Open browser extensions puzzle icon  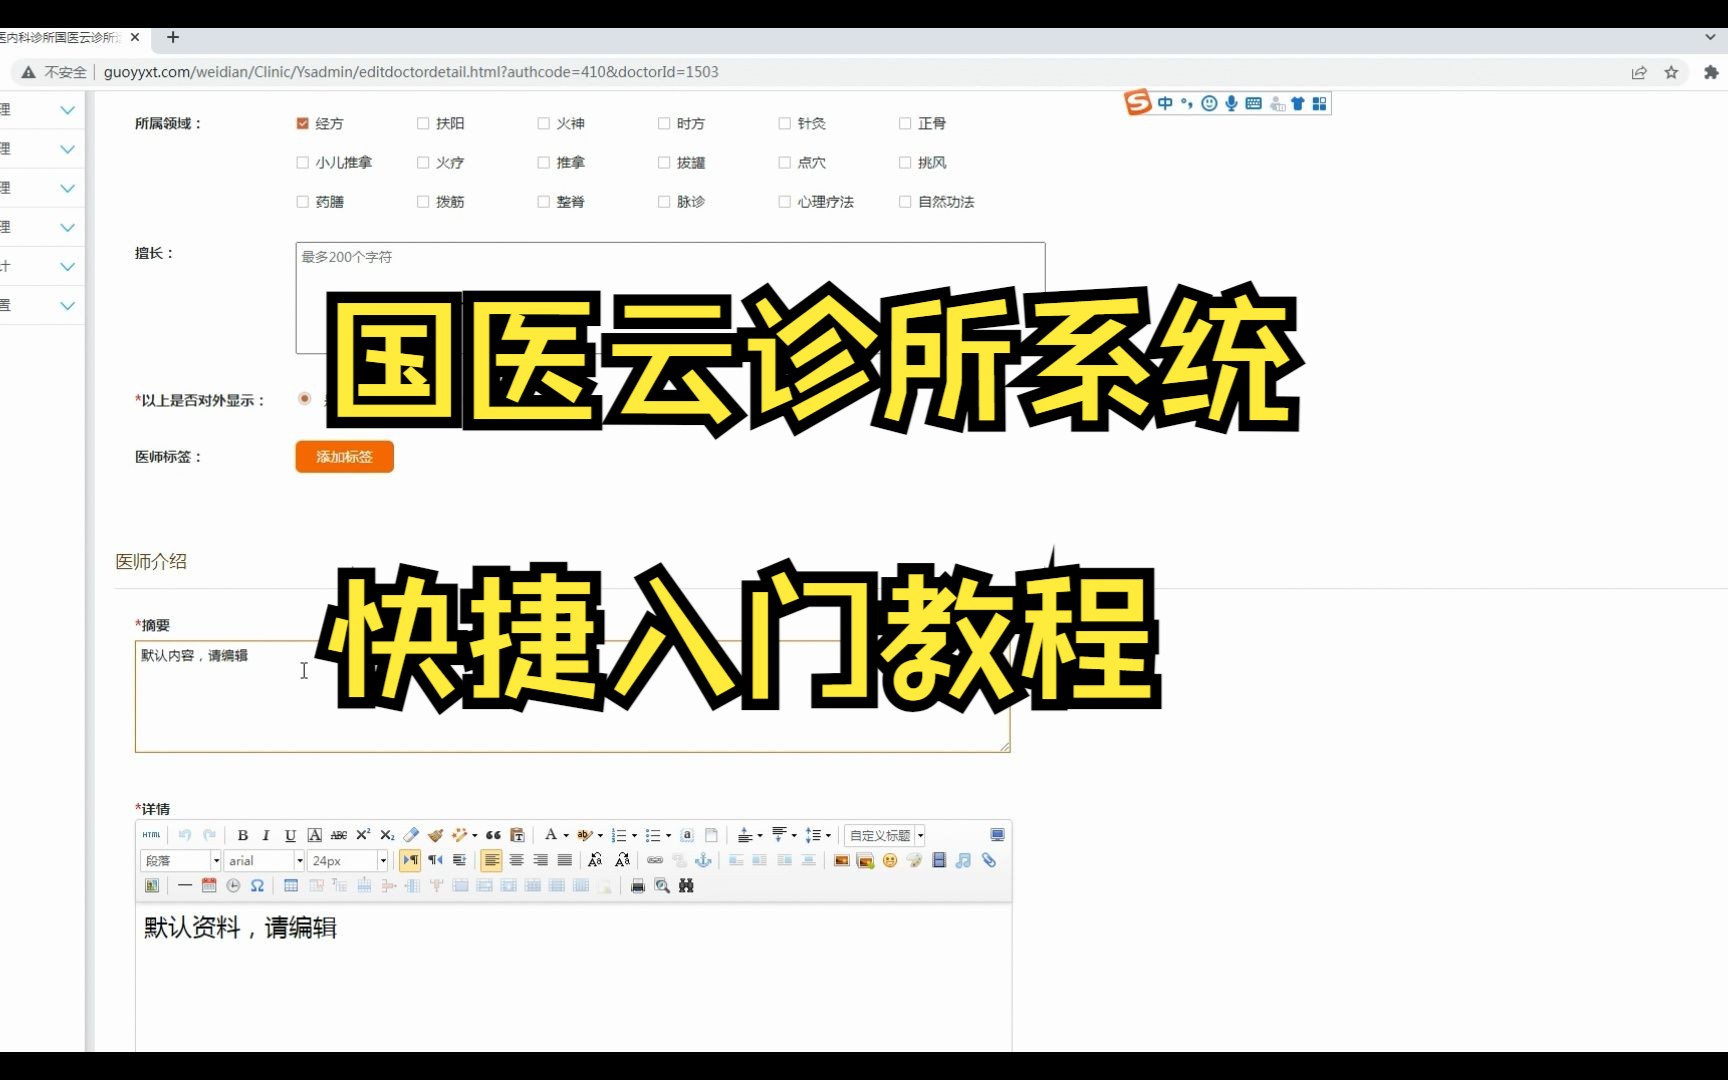(x=1711, y=72)
